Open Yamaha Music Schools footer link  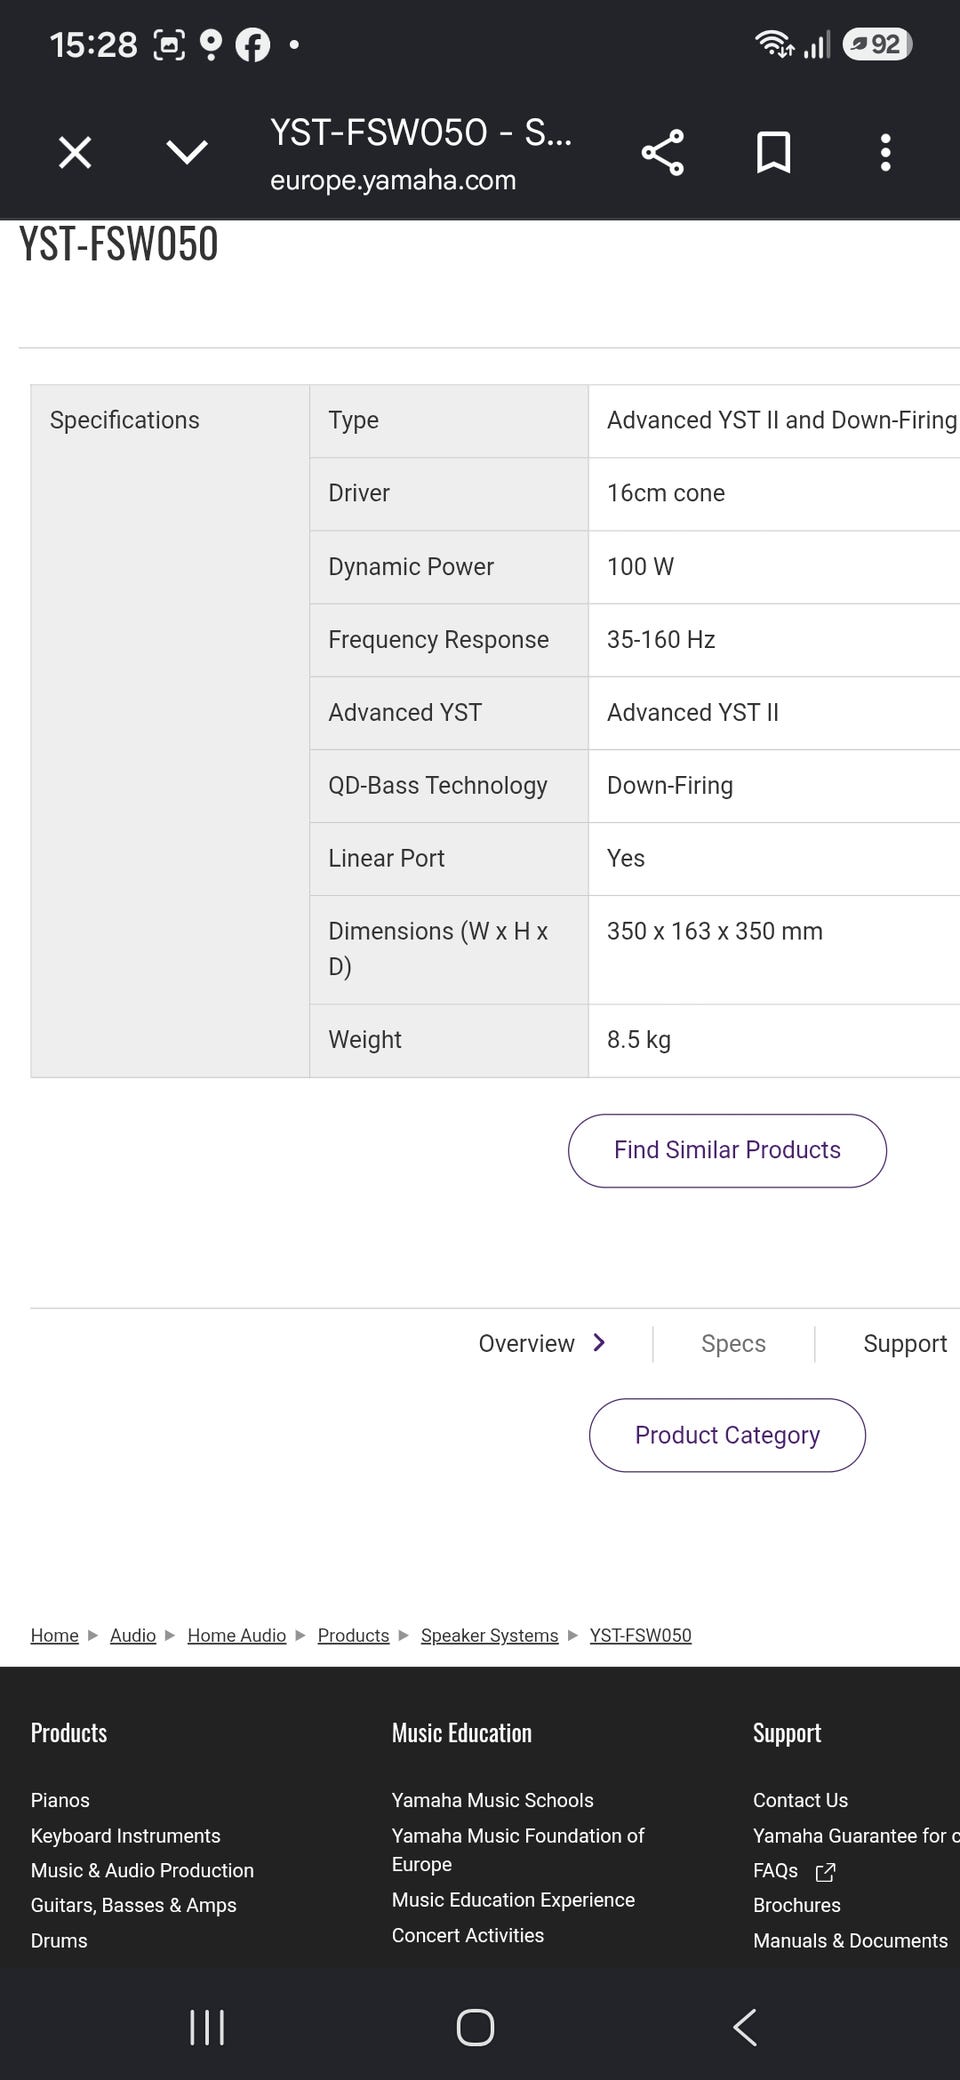pyautogui.click(x=492, y=1800)
